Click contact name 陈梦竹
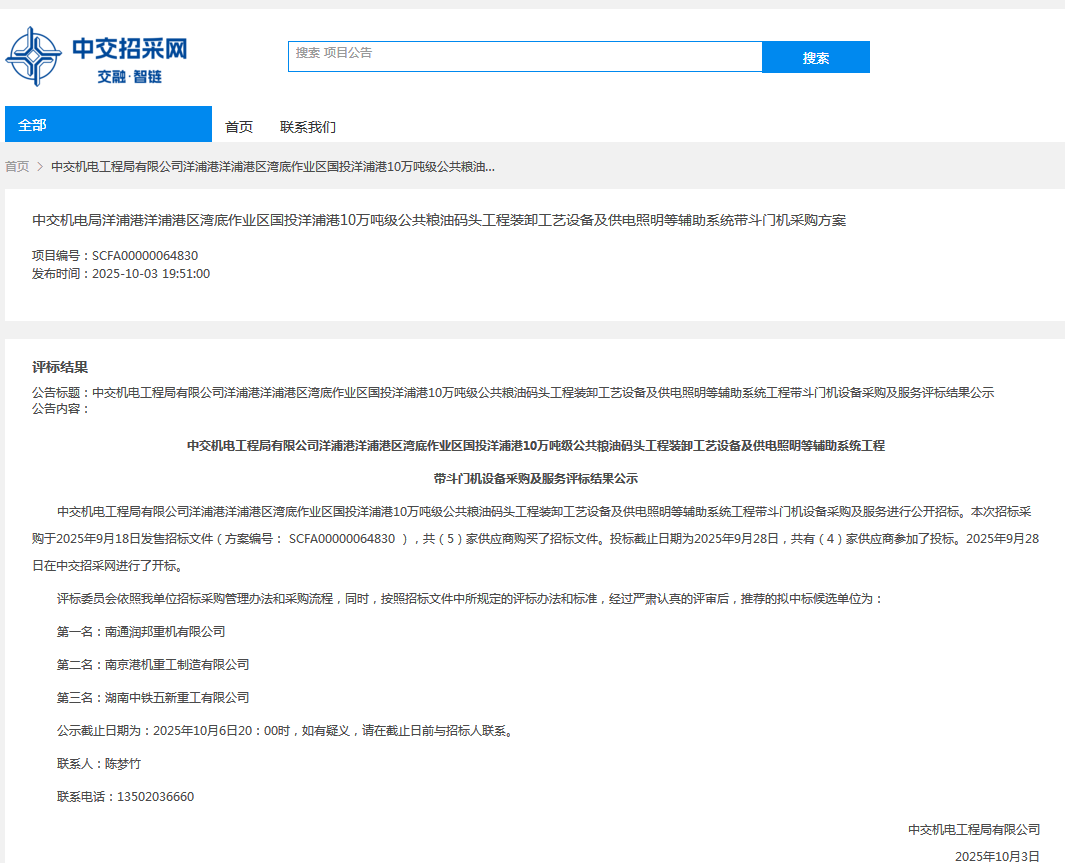Image resolution: width=1065 pixels, height=863 pixels. click(123, 764)
